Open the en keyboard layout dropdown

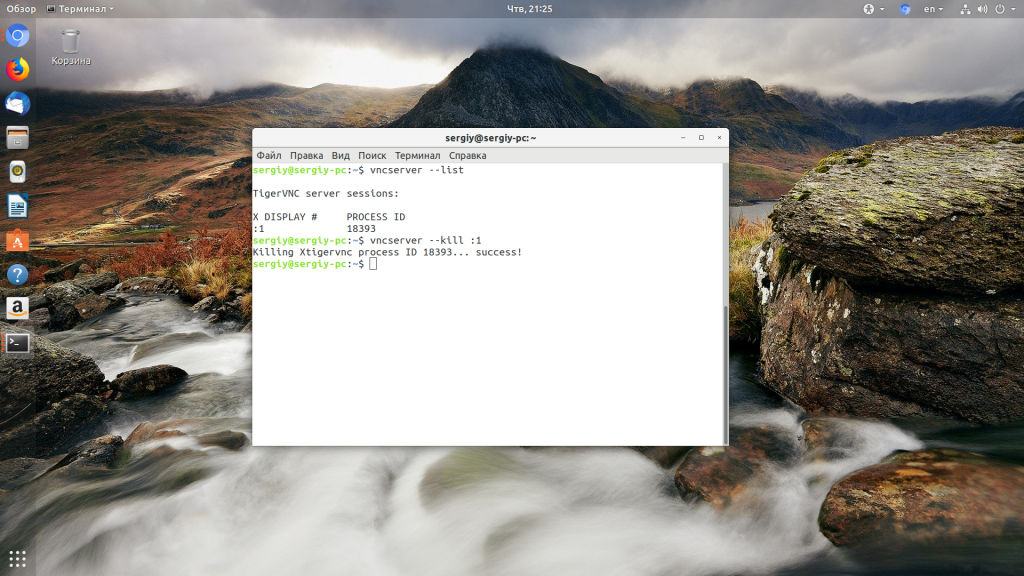coord(934,9)
